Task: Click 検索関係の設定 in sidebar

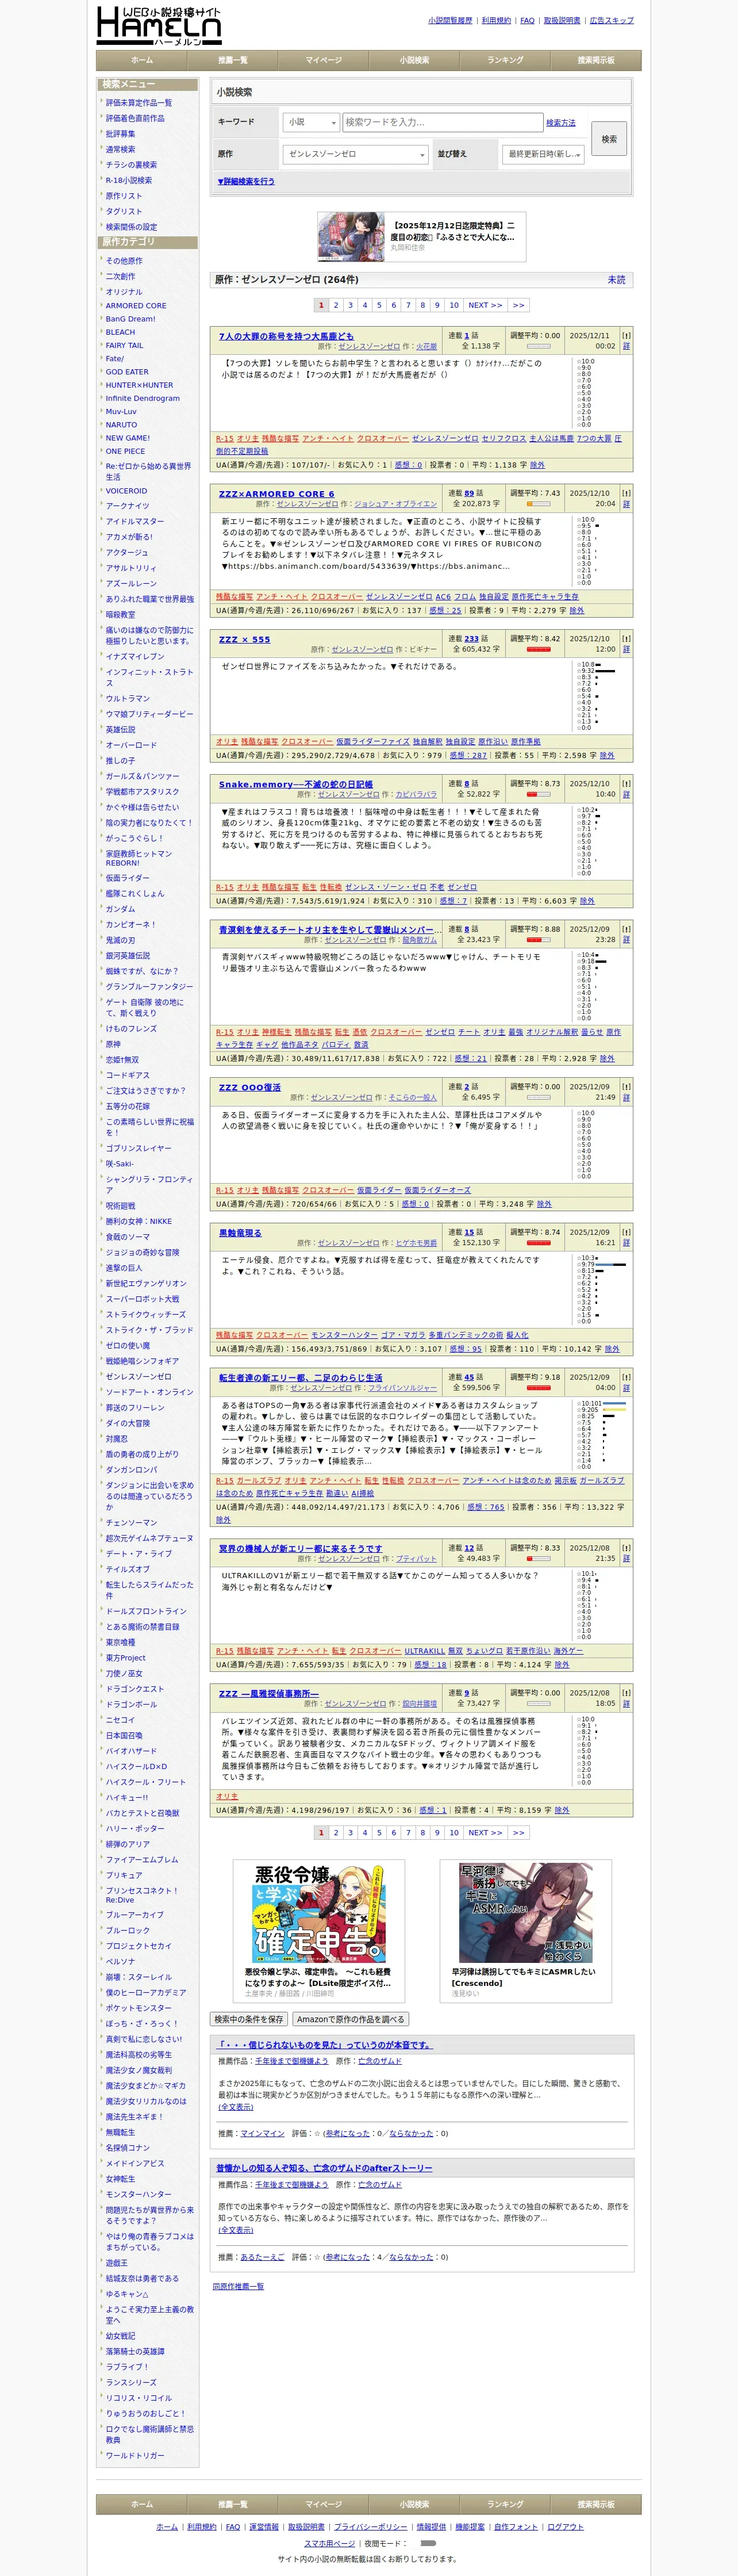Action: pyautogui.click(x=131, y=227)
